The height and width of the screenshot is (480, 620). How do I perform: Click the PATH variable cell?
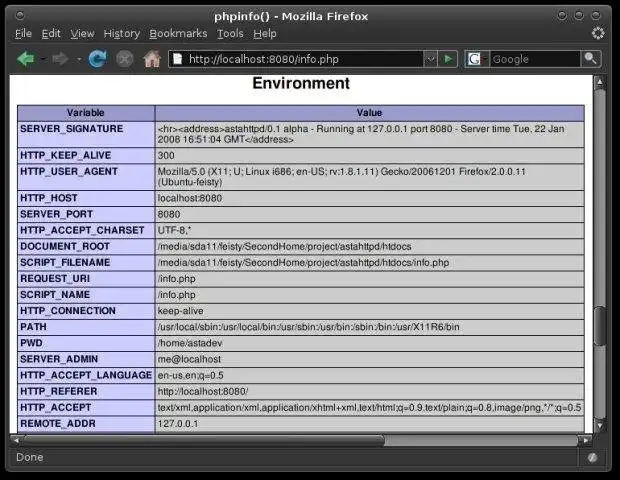86,327
